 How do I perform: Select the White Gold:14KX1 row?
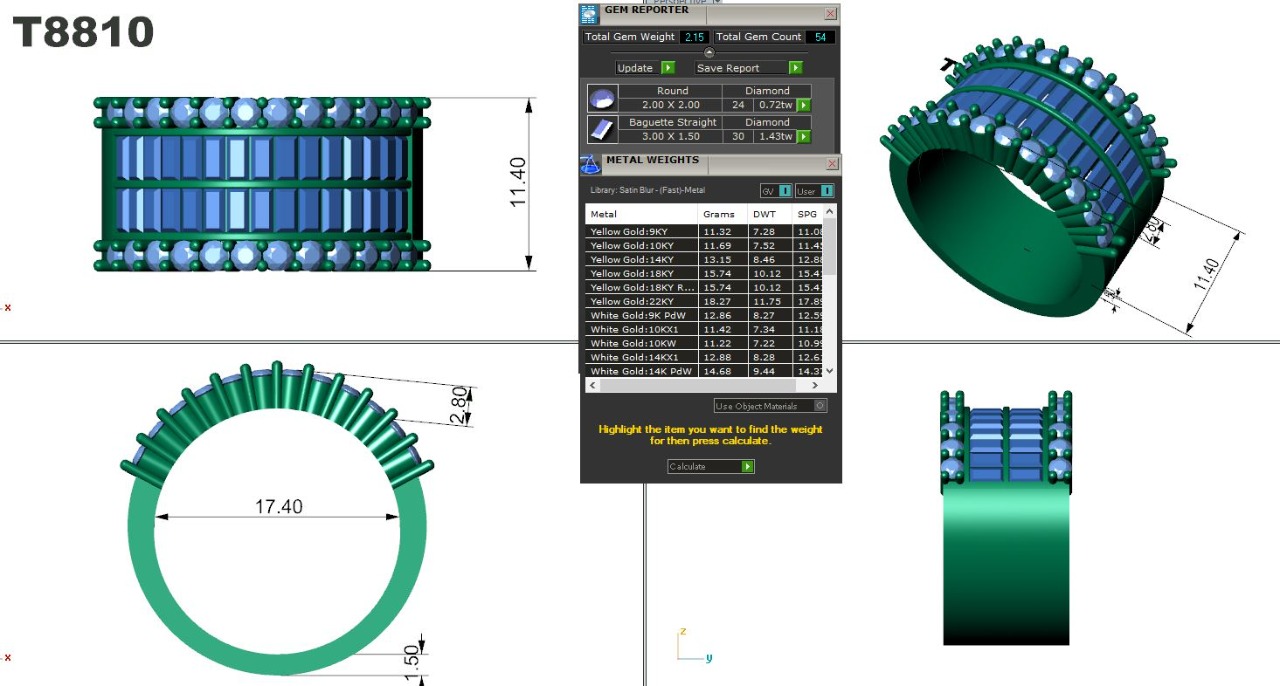click(x=704, y=358)
